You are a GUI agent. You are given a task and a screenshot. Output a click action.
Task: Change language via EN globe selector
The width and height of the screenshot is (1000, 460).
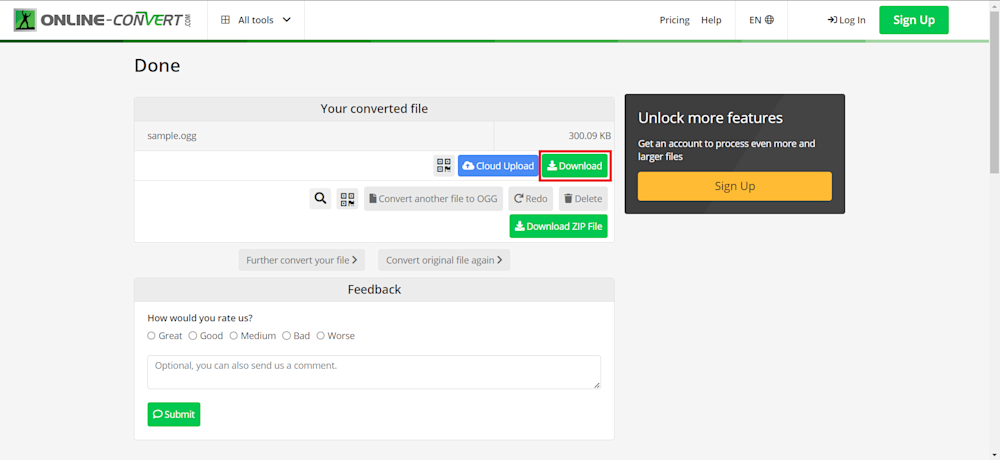pyautogui.click(x=761, y=20)
